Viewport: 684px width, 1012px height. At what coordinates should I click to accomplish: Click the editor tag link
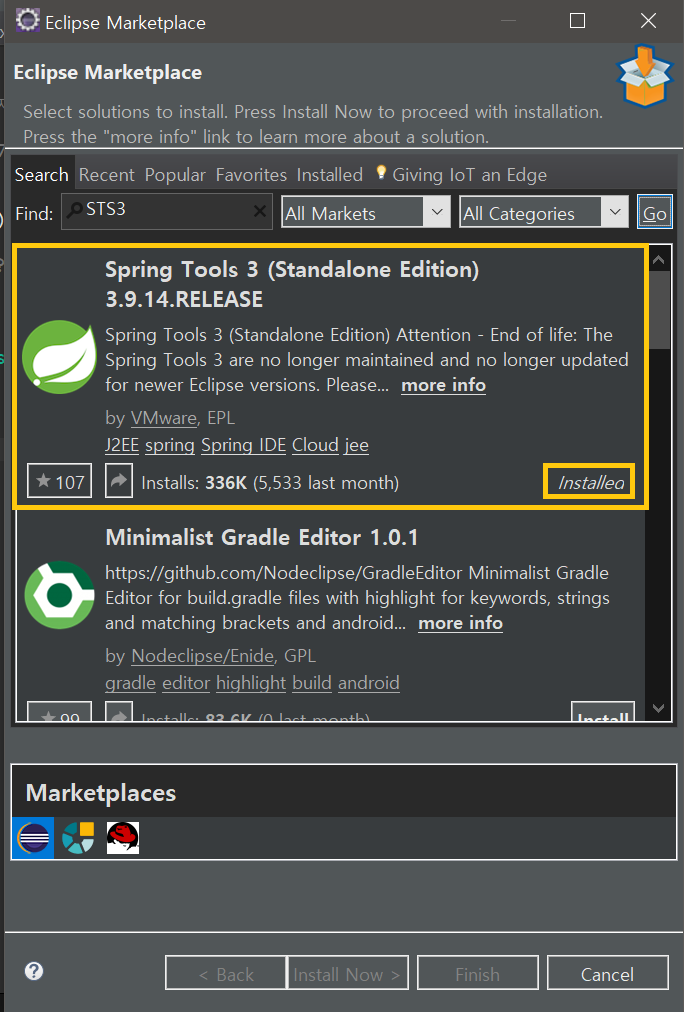(186, 683)
